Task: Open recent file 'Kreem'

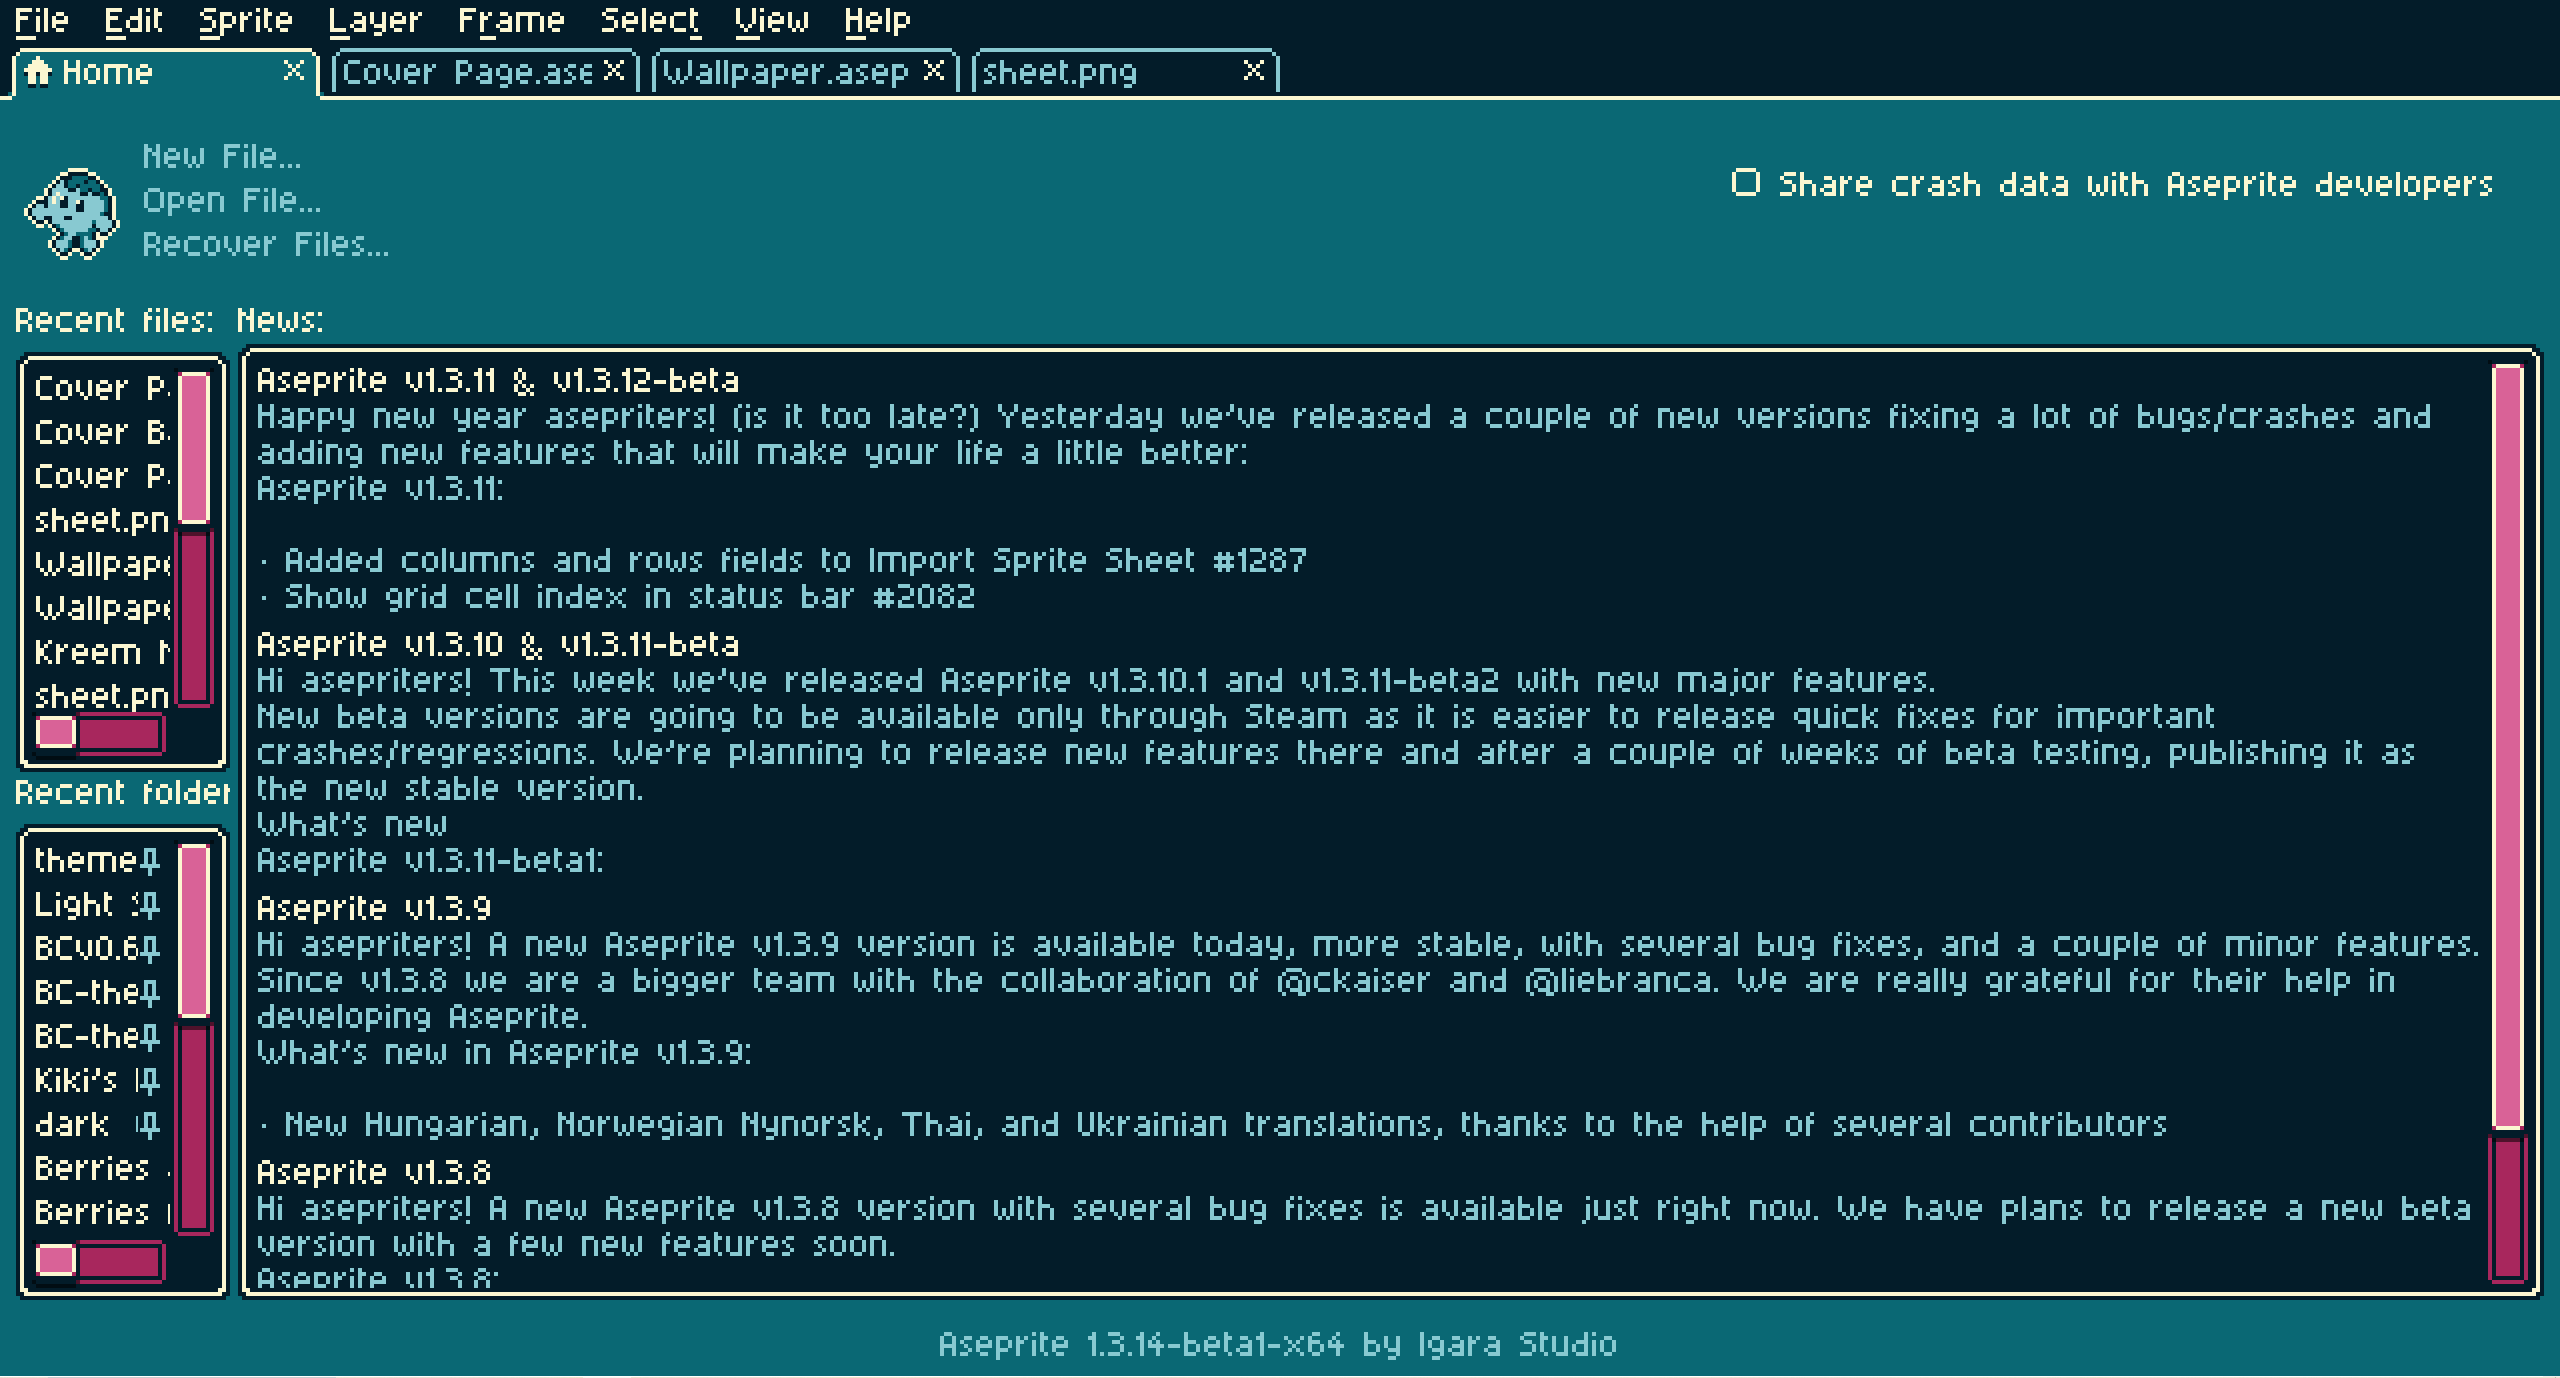Action: tap(102, 652)
